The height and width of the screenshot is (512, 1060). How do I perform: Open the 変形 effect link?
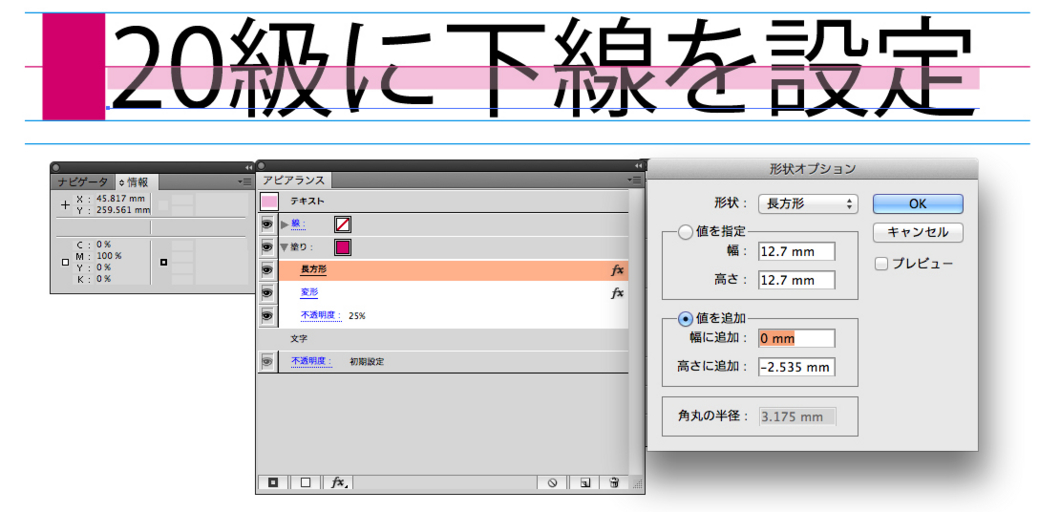pyautogui.click(x=310, y=292)
